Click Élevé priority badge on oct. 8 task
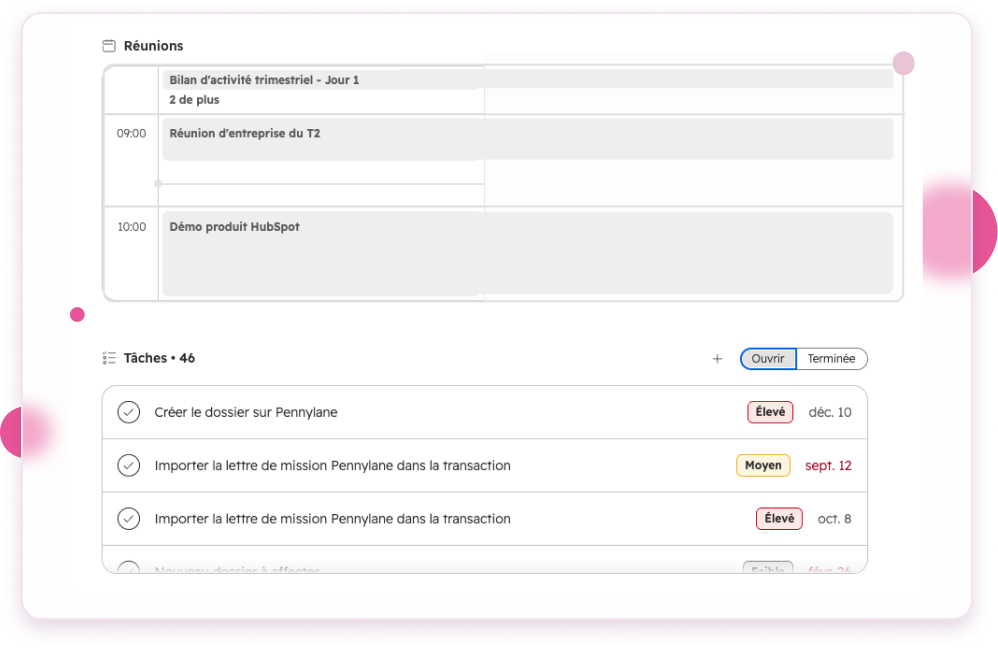This screenshot has width=998, height=648. pyautogui.click(x=779, y=519)
